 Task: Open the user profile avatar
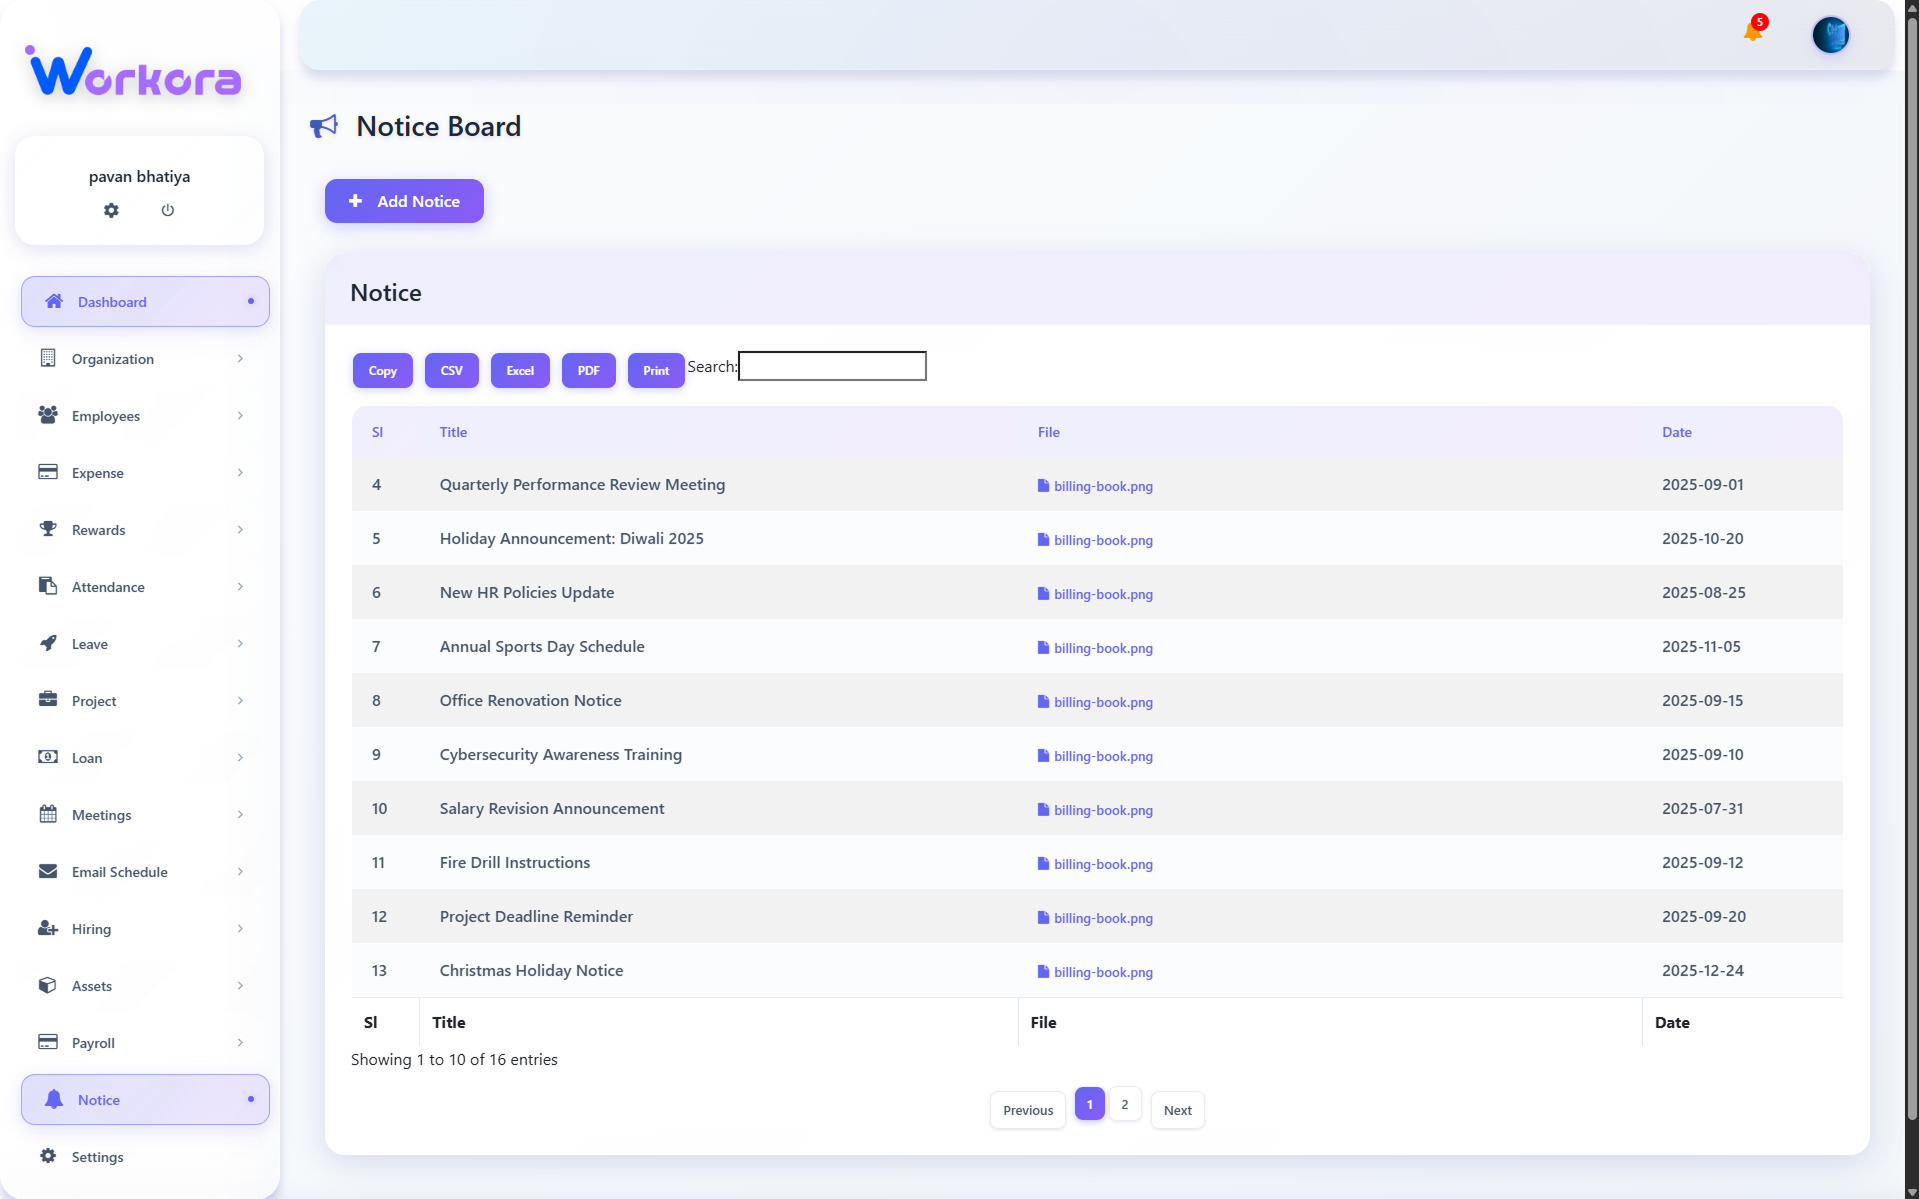(x=1830, y=35)
